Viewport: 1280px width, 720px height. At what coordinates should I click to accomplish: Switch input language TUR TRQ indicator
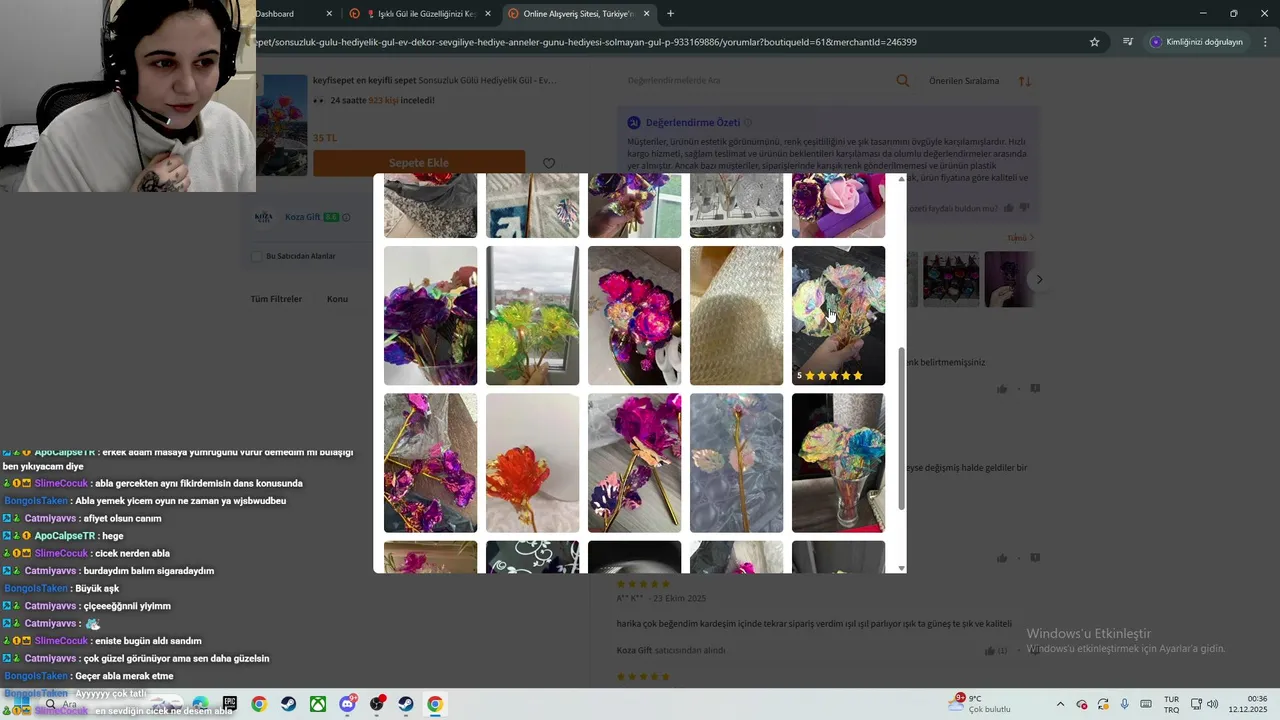(1171, 704)
